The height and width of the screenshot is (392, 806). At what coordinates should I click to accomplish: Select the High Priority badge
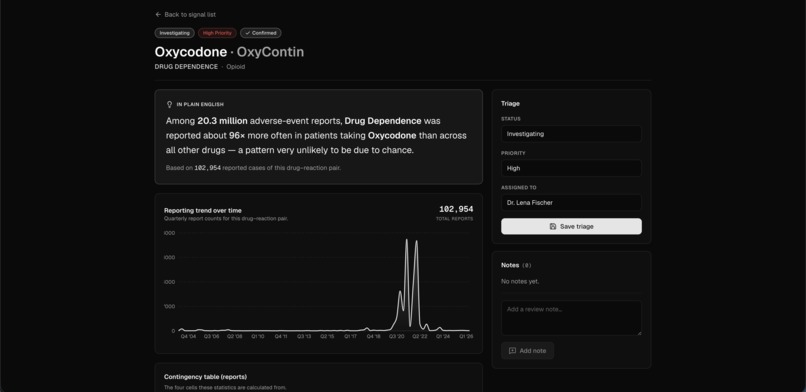coord(217,33)
